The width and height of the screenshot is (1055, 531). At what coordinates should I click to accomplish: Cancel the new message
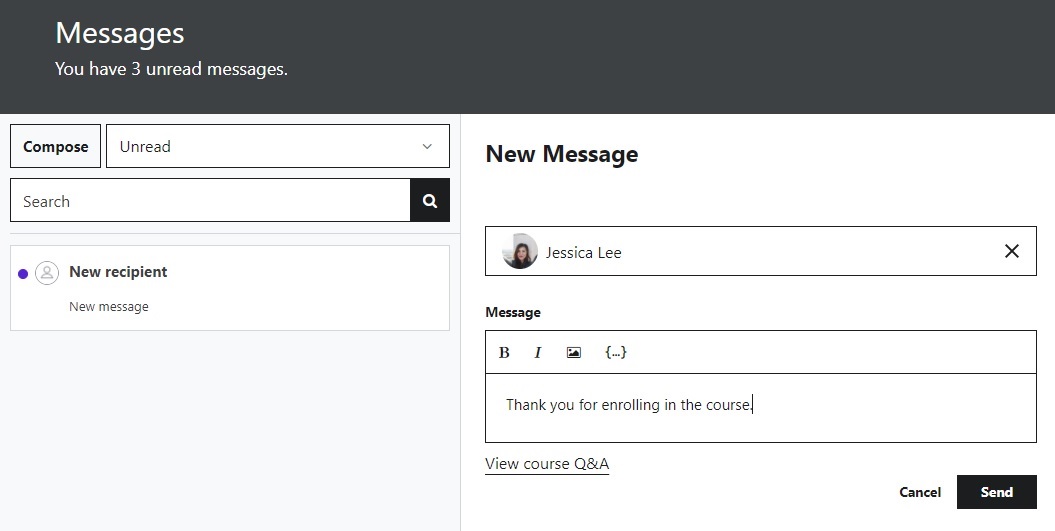point(920,492)
